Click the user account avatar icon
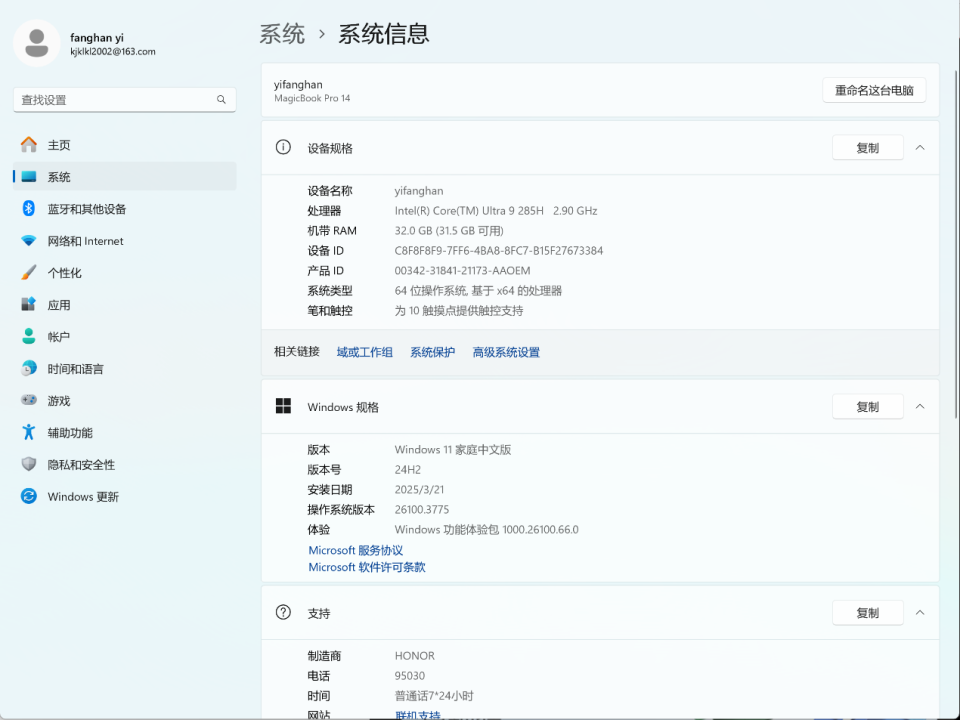 [x=37, y=43]
